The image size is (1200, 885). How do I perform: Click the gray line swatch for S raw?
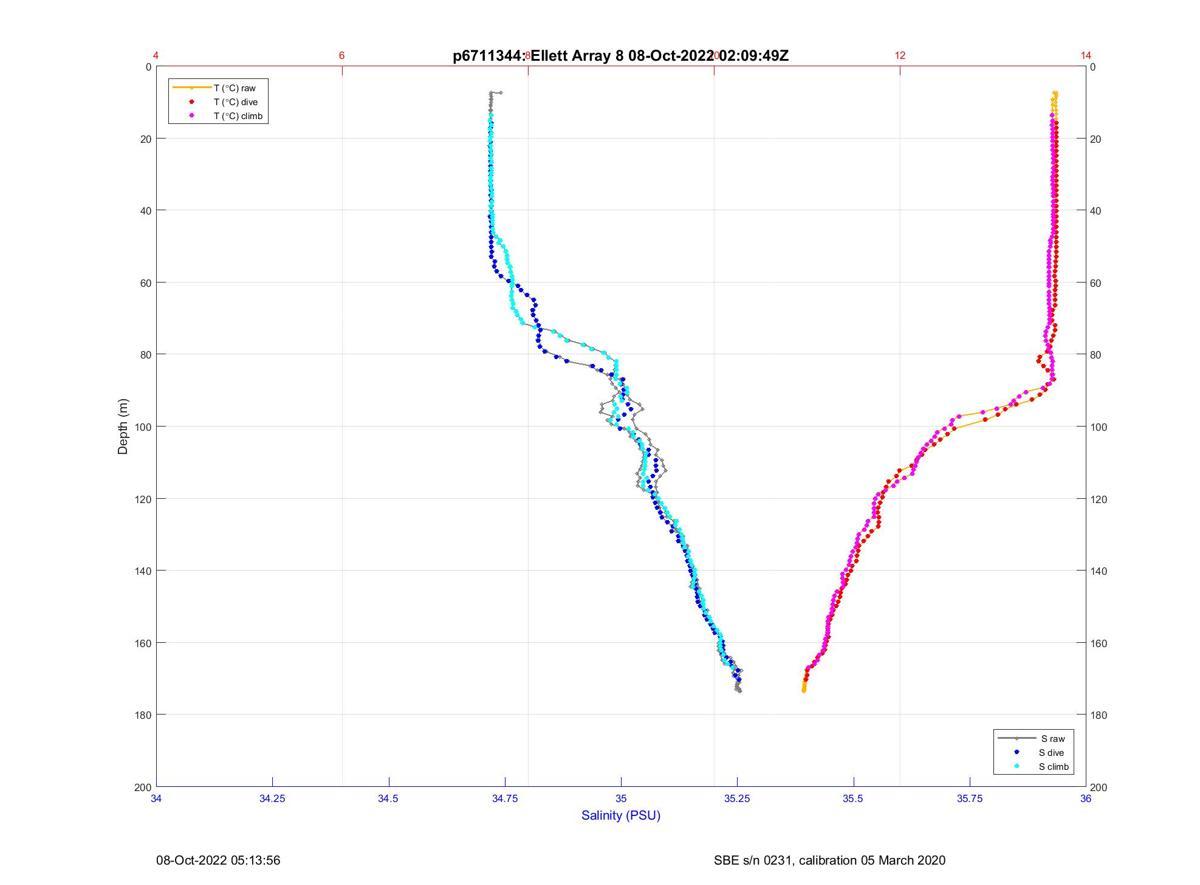click(1017, 738)
